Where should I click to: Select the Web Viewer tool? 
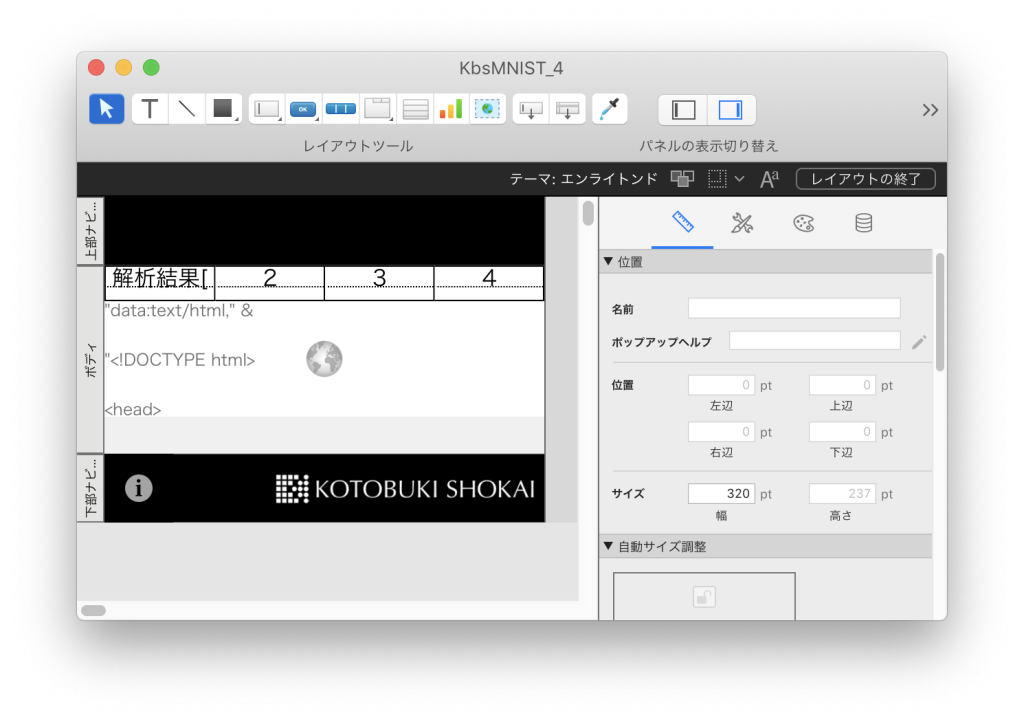click(x=487, y=109)
